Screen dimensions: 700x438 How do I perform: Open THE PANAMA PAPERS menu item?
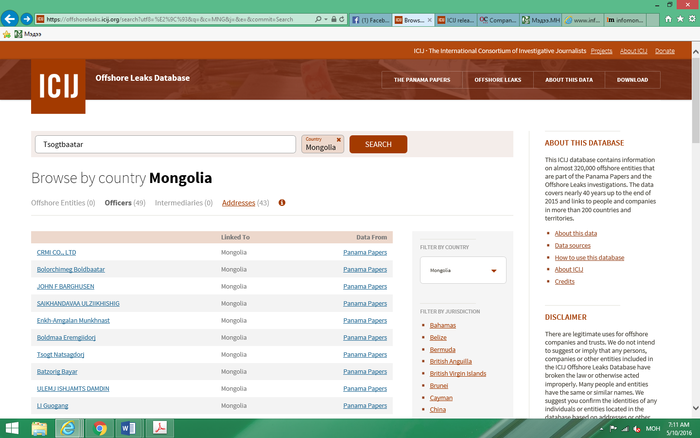coord(422,80)
